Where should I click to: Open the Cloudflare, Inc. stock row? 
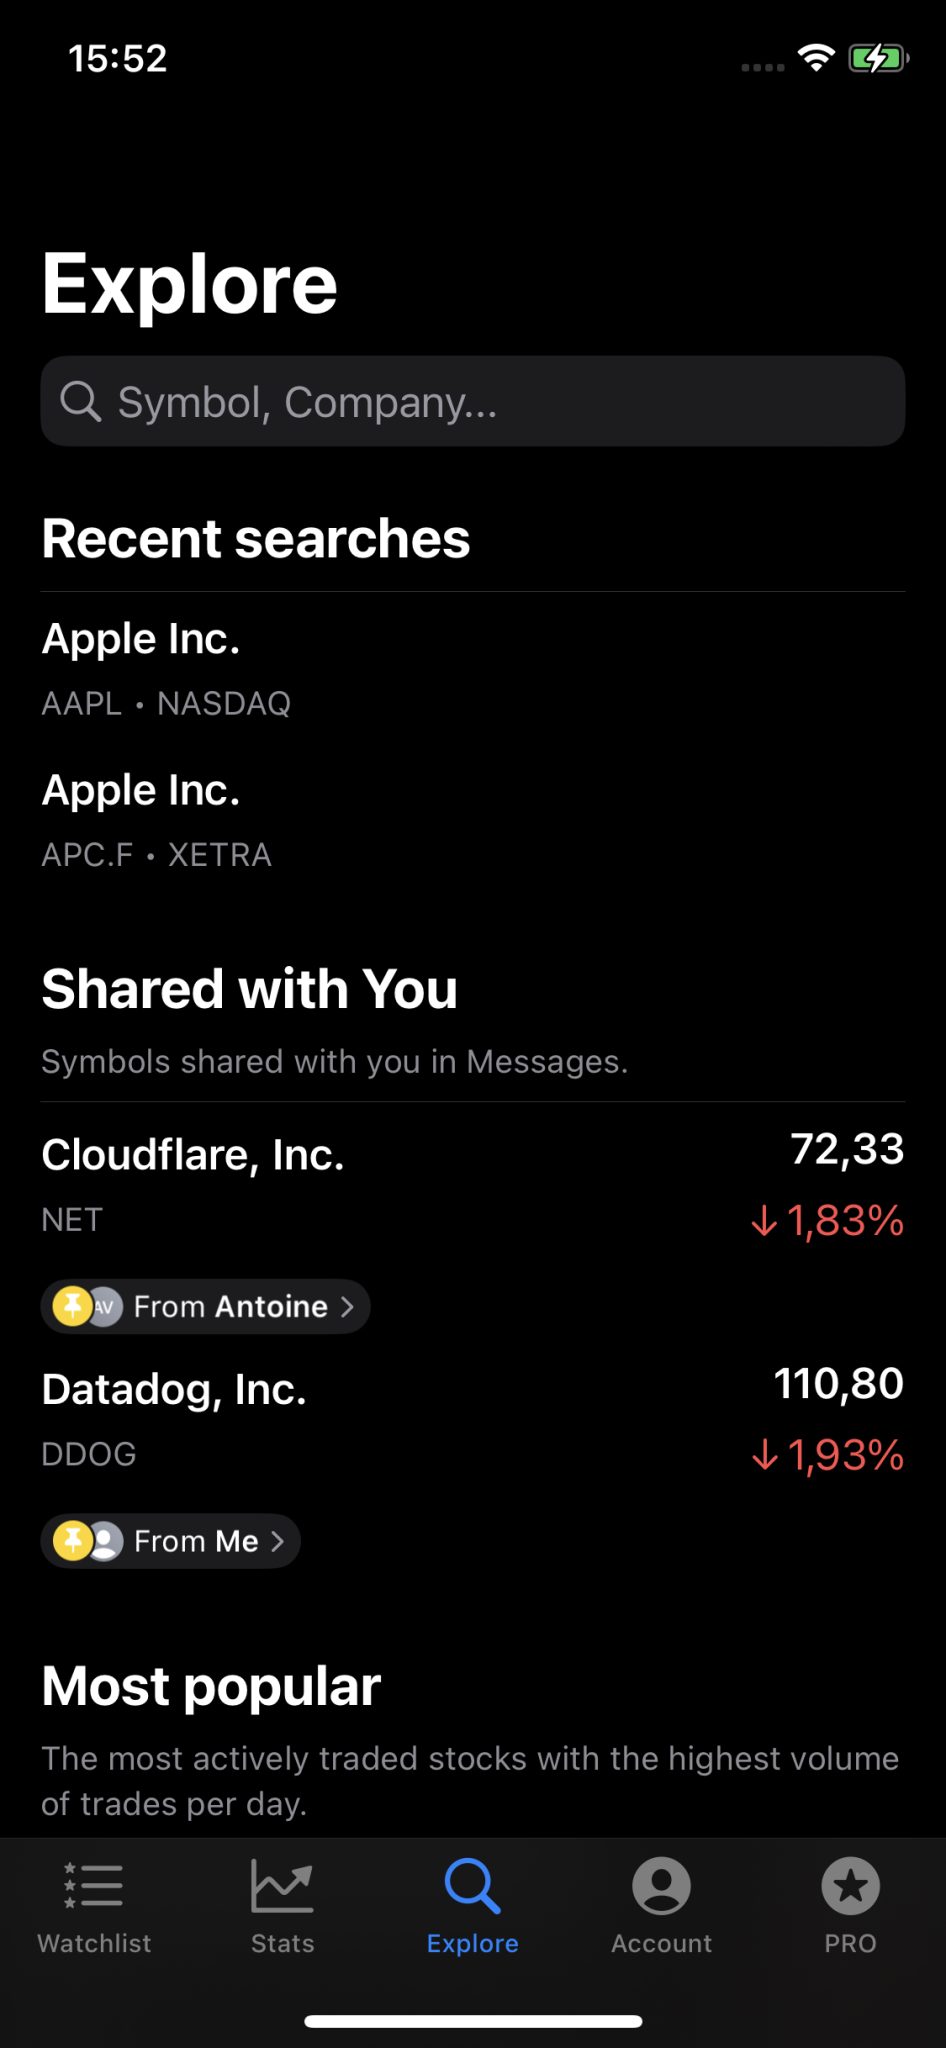(472, 1185)
